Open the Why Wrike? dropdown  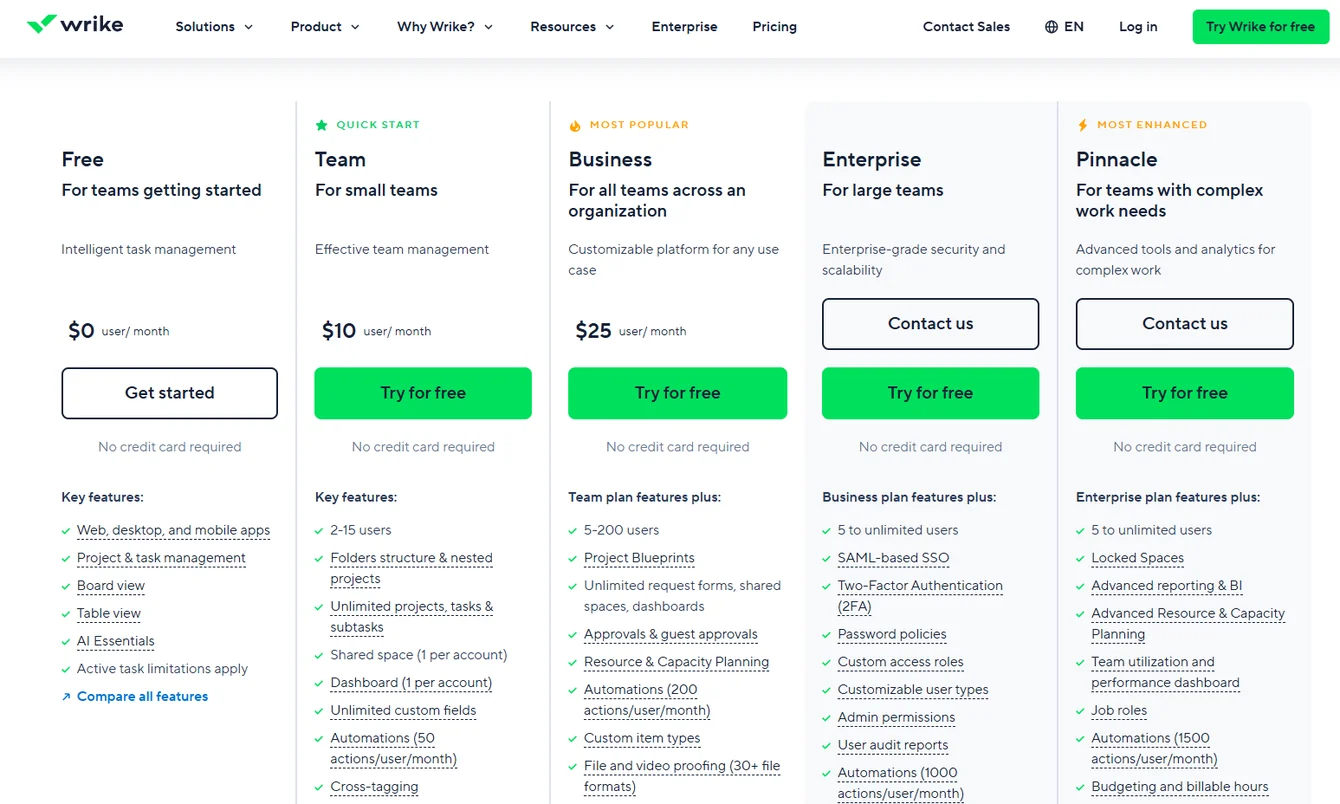[x=445, y=27]
